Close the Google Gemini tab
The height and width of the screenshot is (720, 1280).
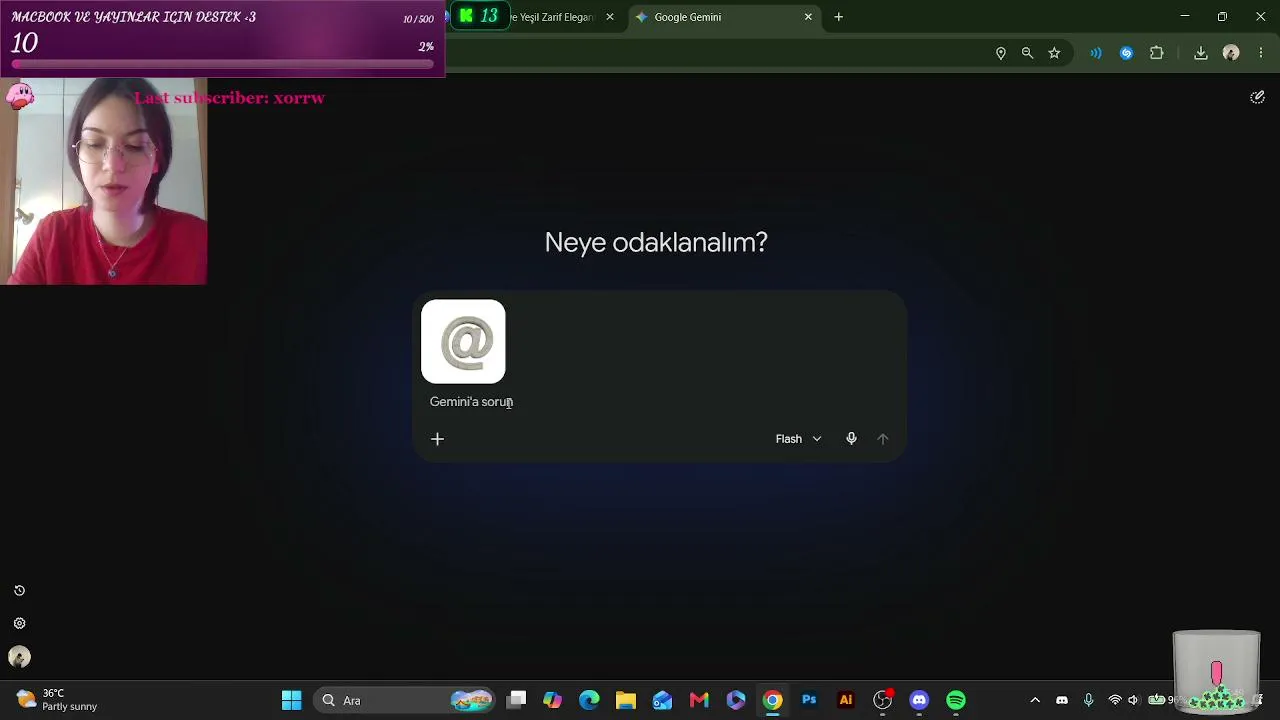click(808, 17)
